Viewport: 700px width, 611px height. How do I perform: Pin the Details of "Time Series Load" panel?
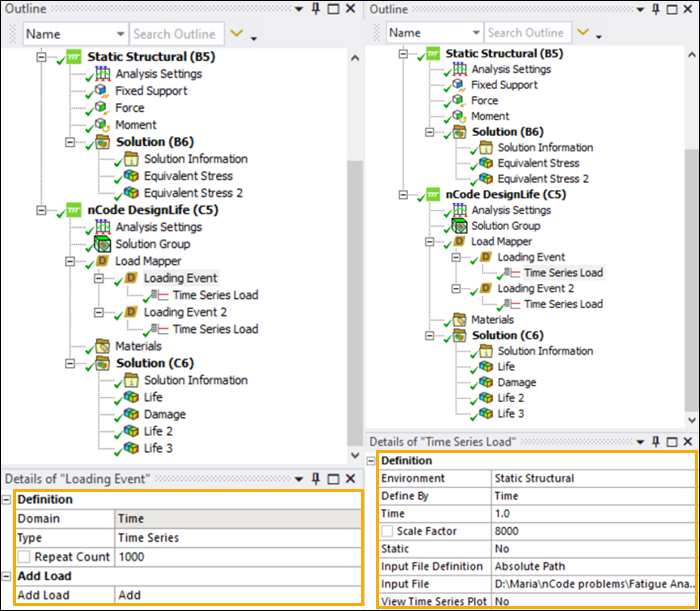point(657,441)
